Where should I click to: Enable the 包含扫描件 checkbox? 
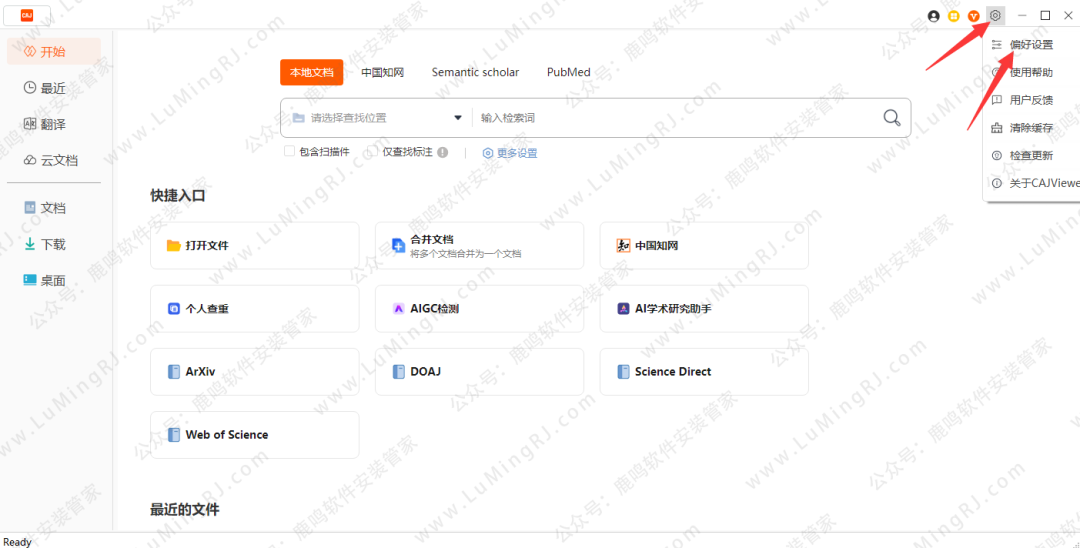point(289,152)
